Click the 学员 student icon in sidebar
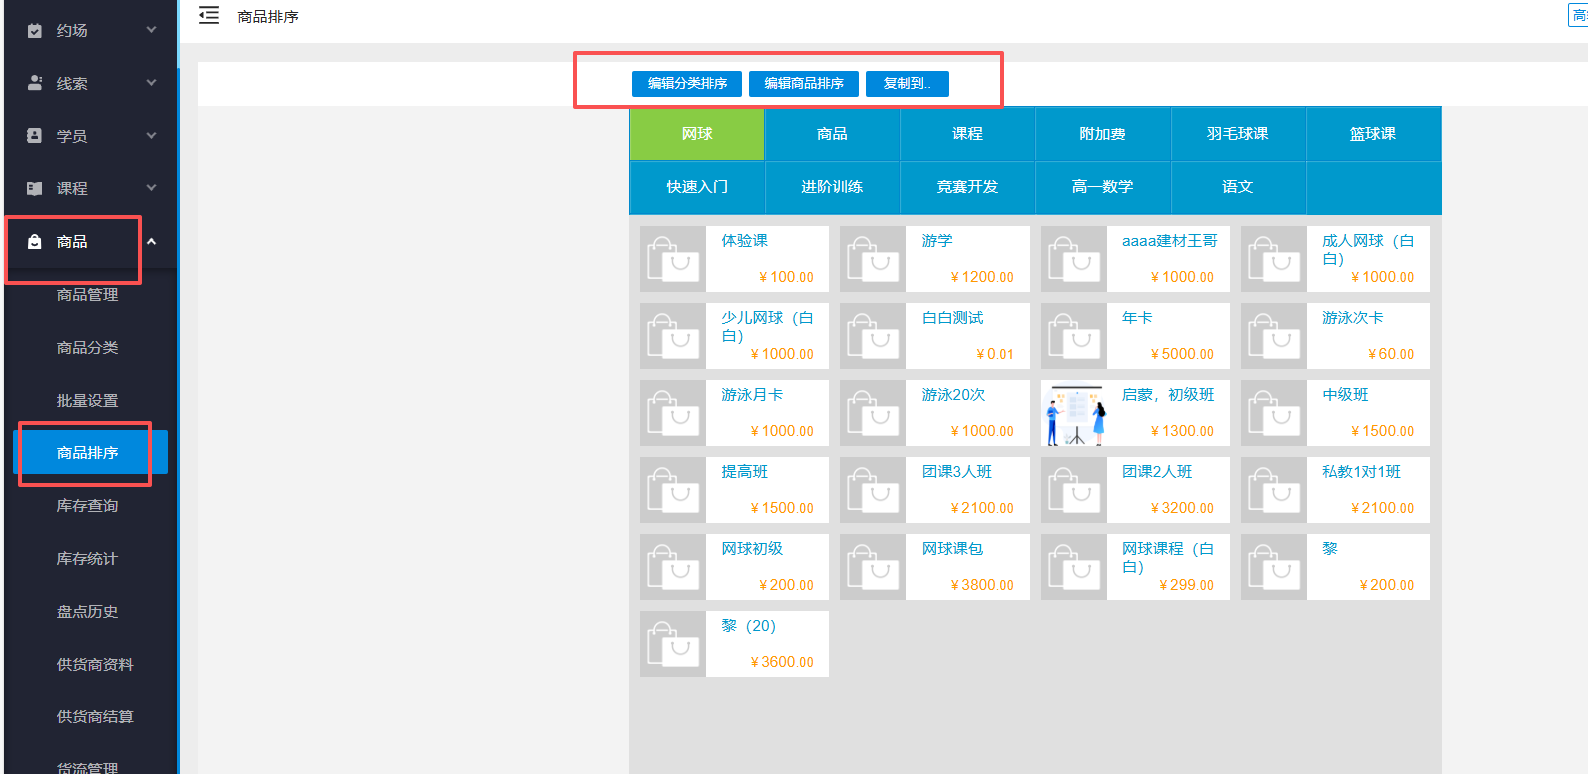The width and height of the screenshot is (1588, 774). pyautogui.click(x=35, y=136)
